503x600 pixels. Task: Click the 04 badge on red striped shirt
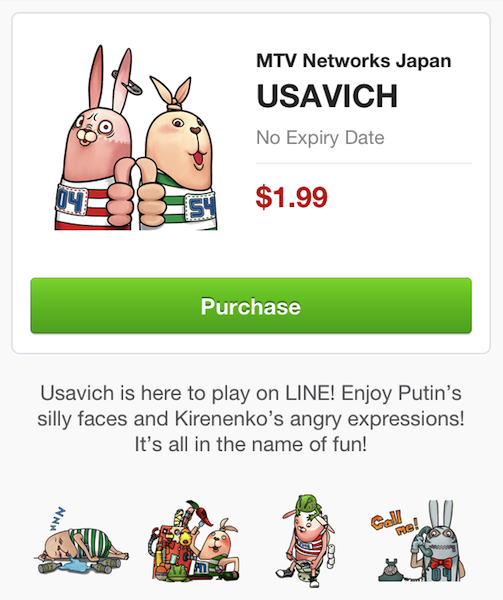coord(73,201)
